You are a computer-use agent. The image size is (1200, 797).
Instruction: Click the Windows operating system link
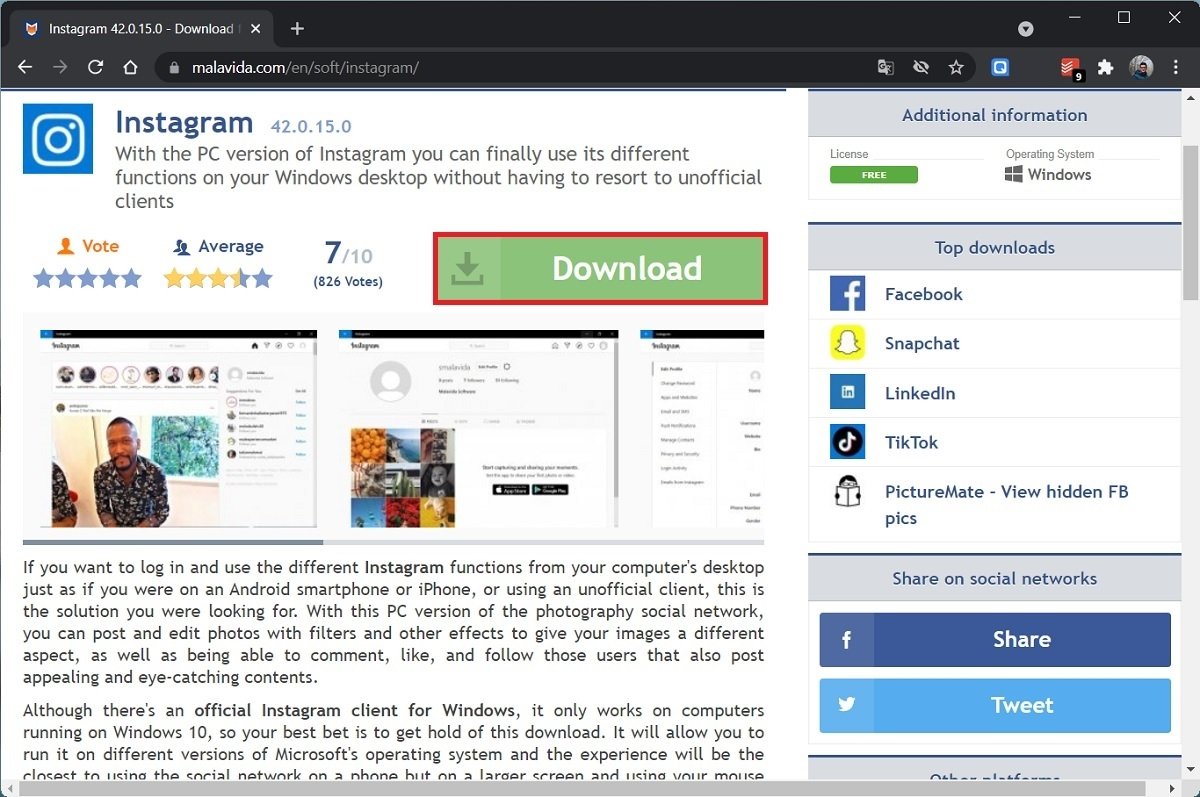point(1059,174)
